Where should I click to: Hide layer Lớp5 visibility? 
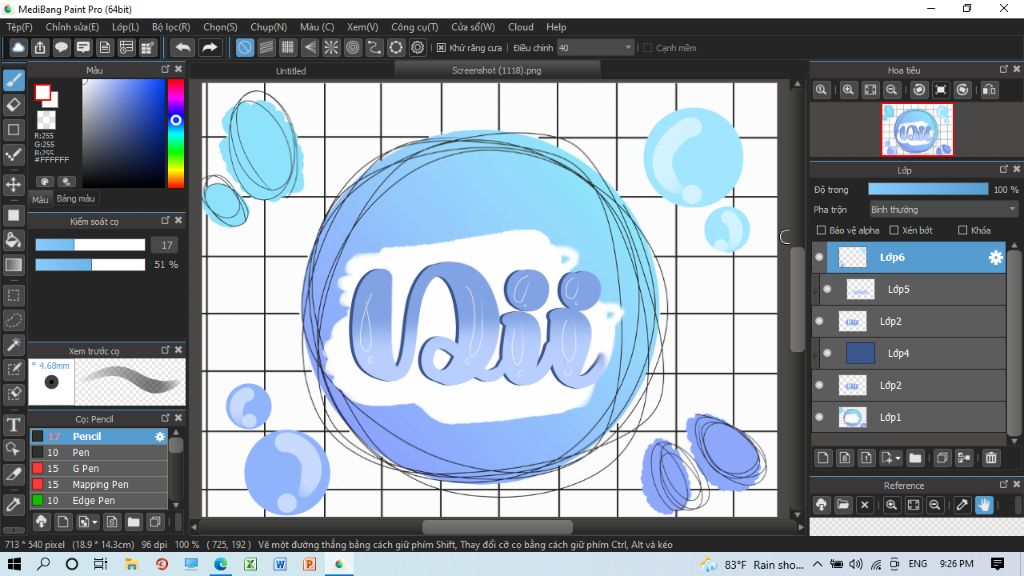click(827, 289)
